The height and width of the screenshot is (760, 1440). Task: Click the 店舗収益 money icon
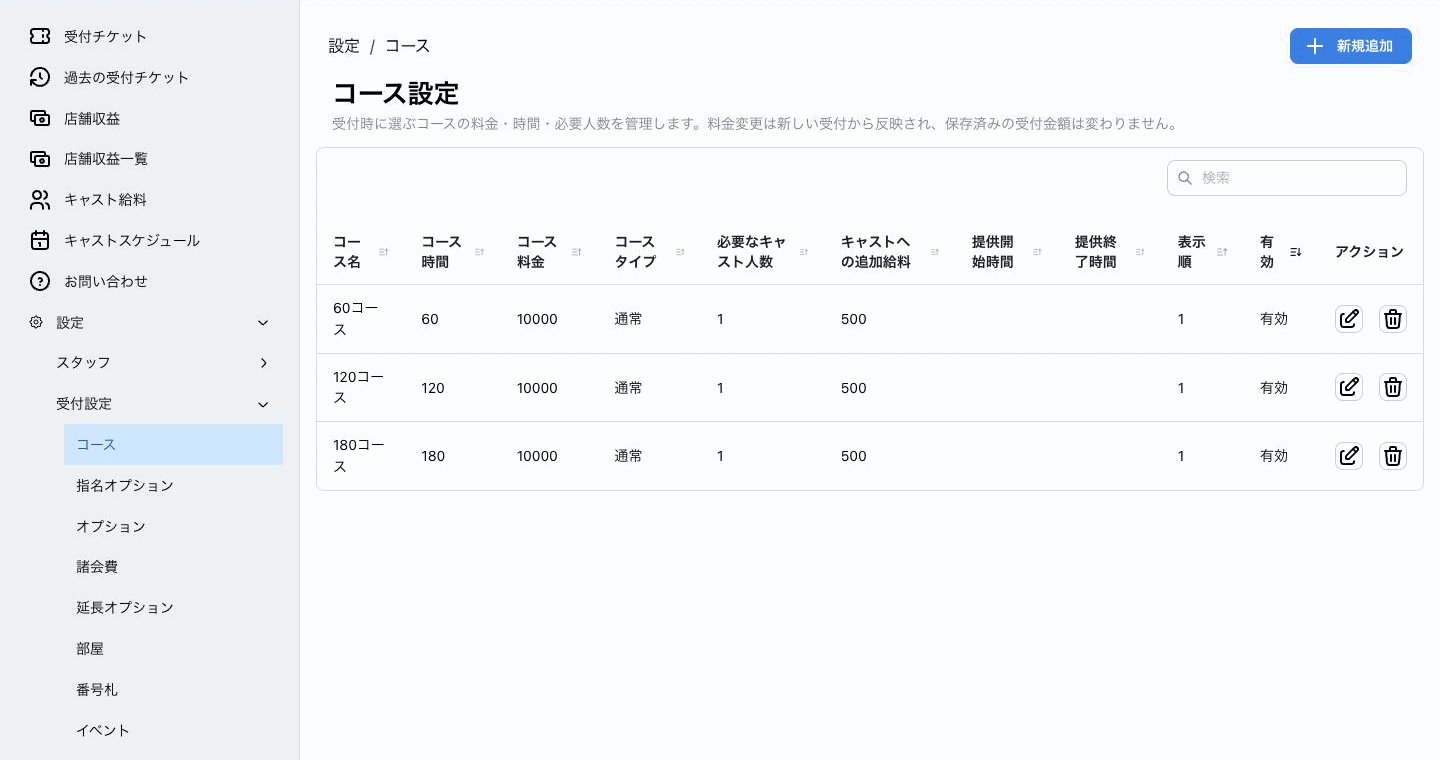click(39, 118)
